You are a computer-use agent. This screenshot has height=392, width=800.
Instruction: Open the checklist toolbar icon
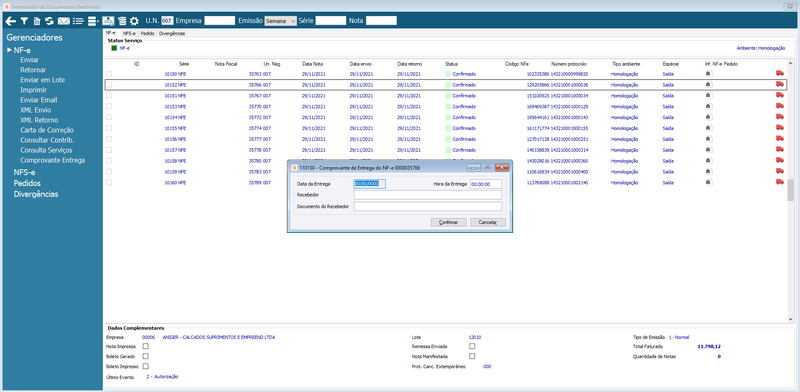point(78,21)
